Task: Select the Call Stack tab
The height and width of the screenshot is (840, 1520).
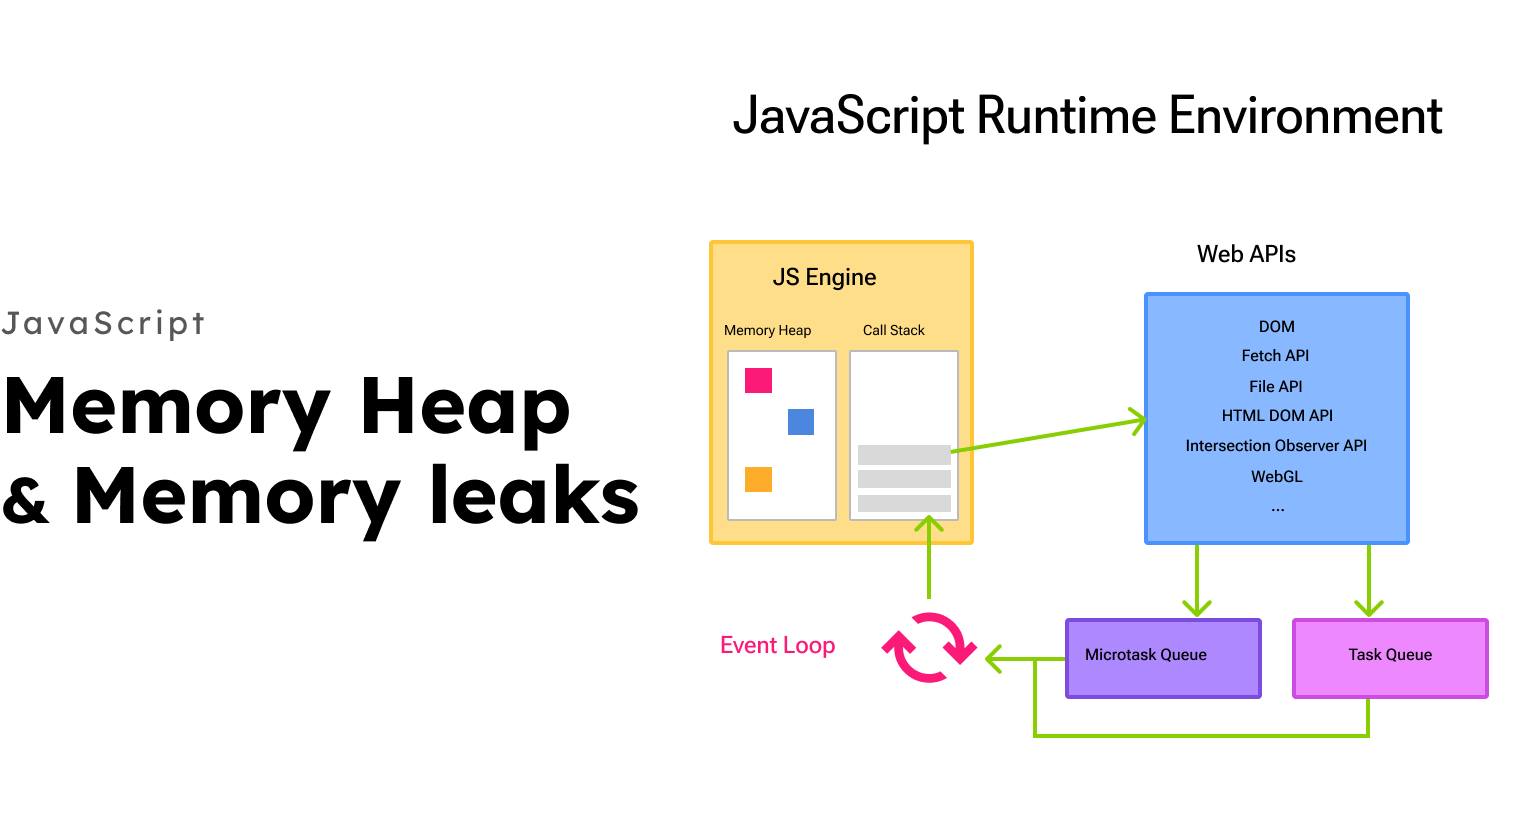Action: pos(893,330)
